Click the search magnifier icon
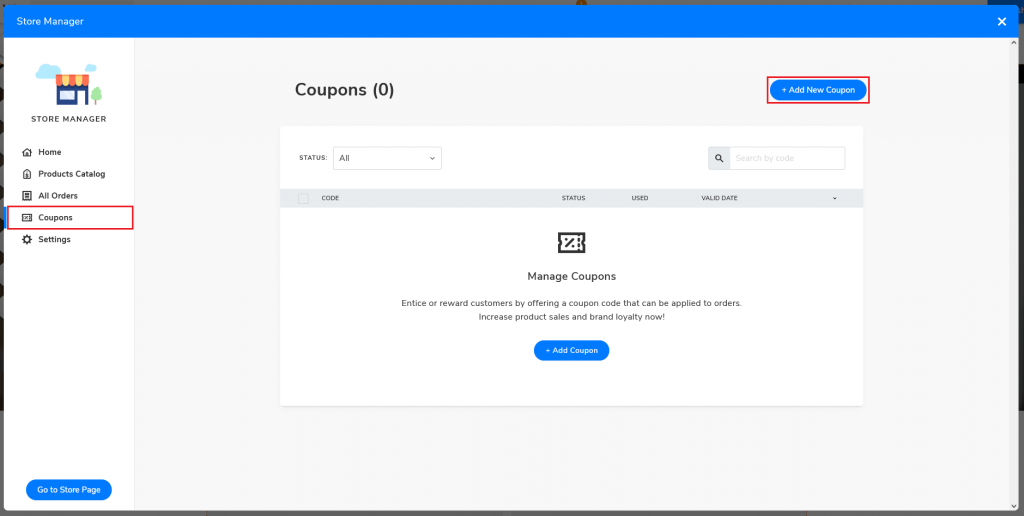The height and width of the screenshot is (516, 1024). 719,158
